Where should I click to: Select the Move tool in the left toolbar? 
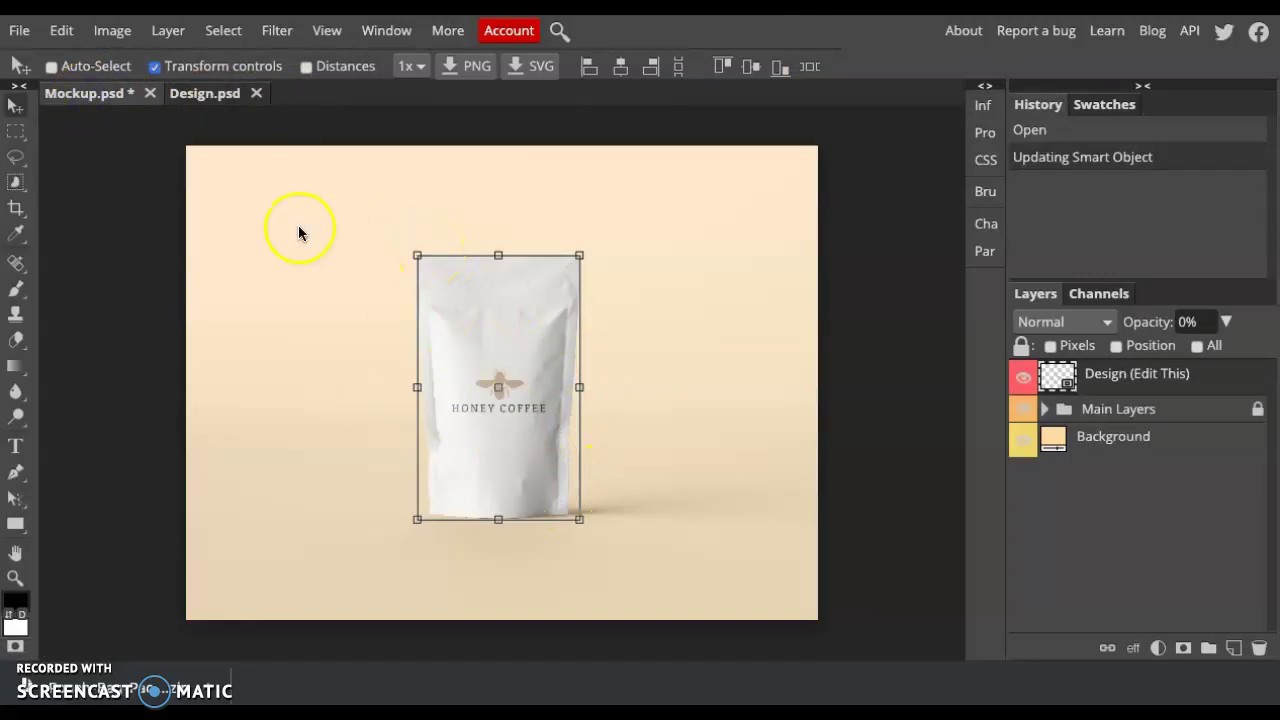[x=15, y=106]
